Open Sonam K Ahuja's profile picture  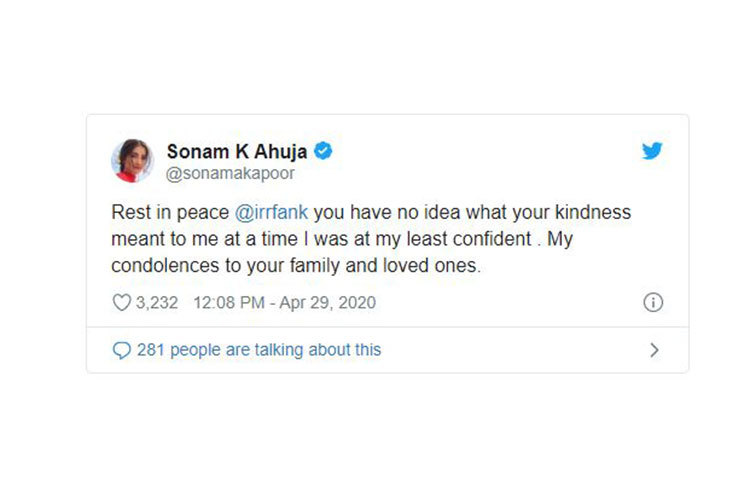coord(132,161)
